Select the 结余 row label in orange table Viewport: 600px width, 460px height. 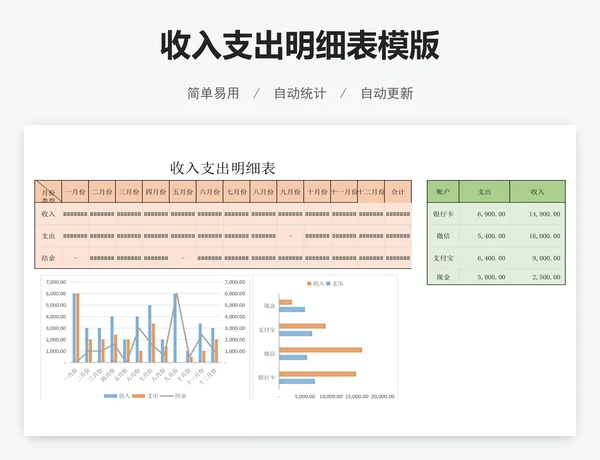pos(48,258)
